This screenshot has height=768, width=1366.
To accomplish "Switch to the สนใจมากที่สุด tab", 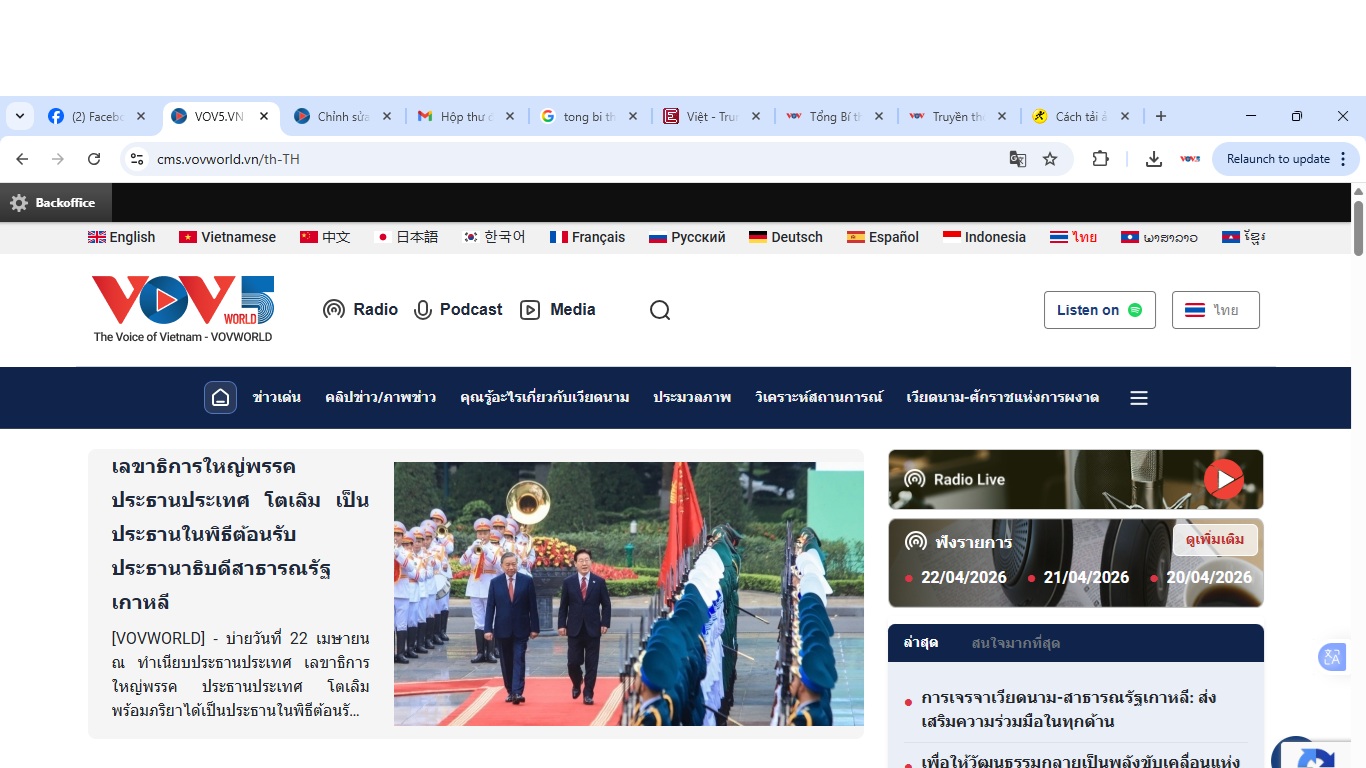I will (1015, 643).
